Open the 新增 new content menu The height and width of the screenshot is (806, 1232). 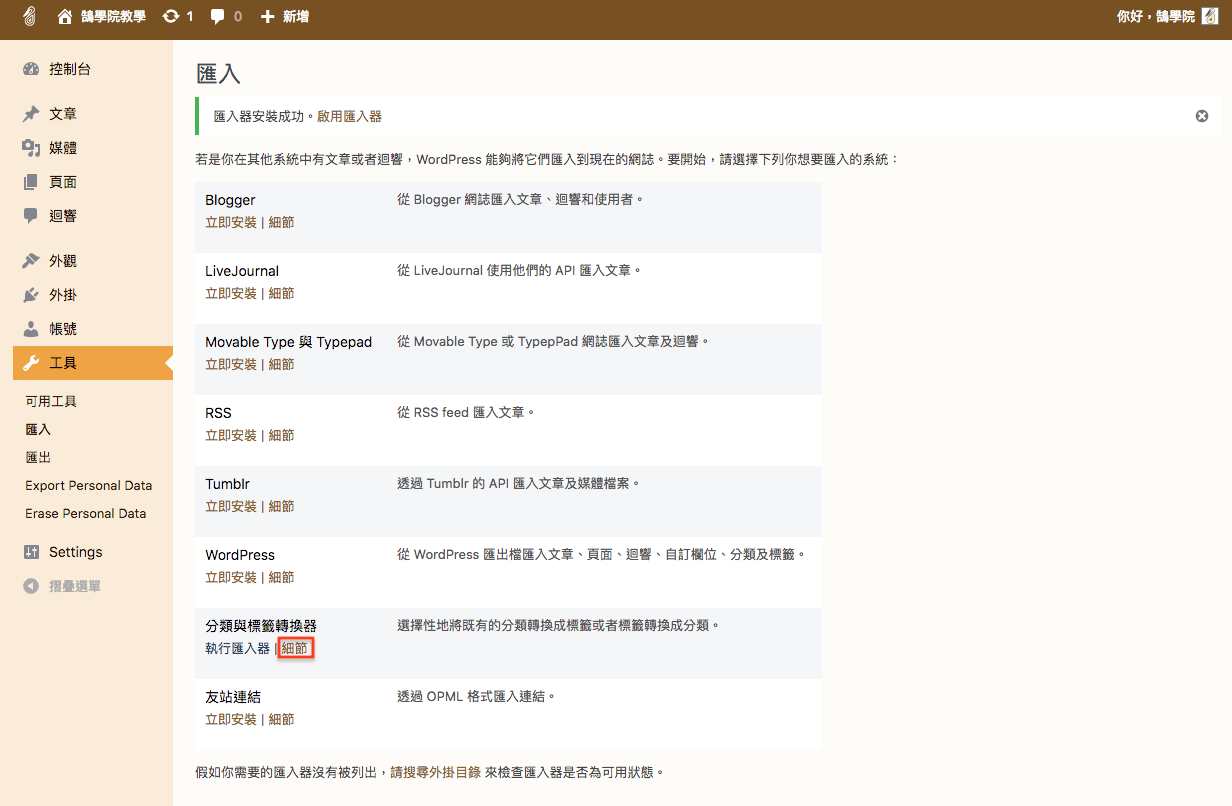pos(284,16)
